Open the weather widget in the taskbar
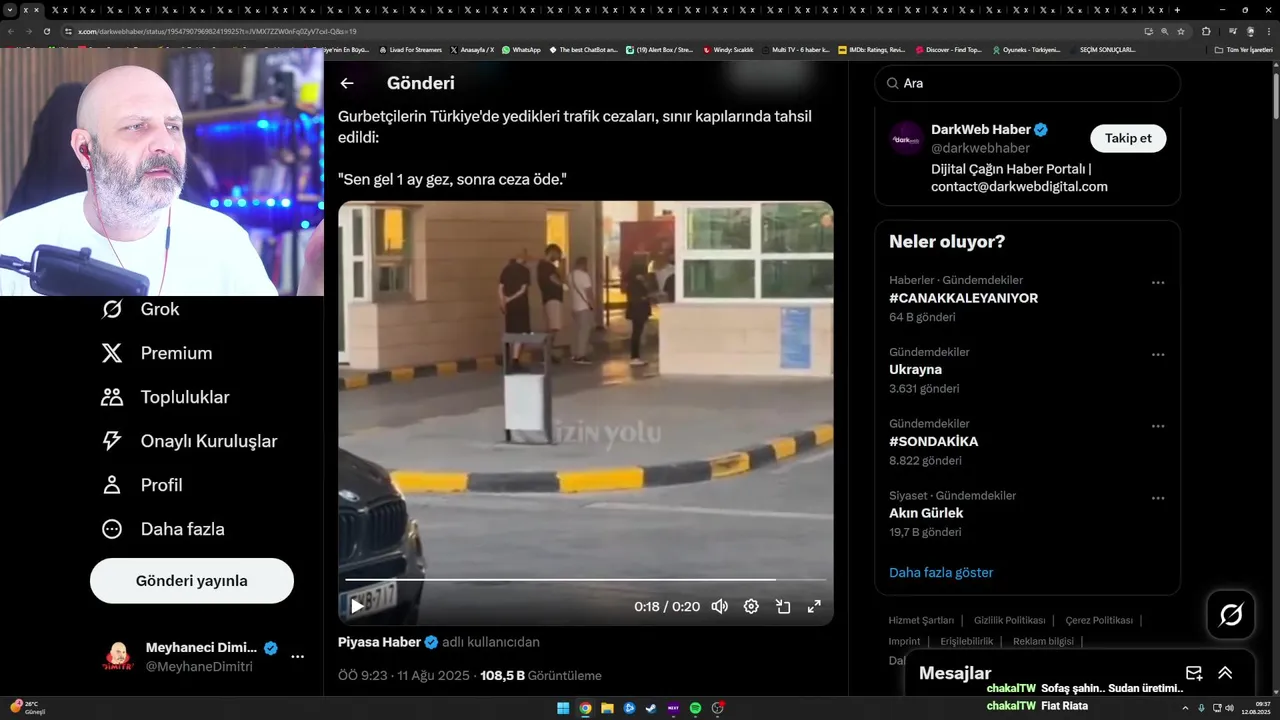 pos(26,707)
